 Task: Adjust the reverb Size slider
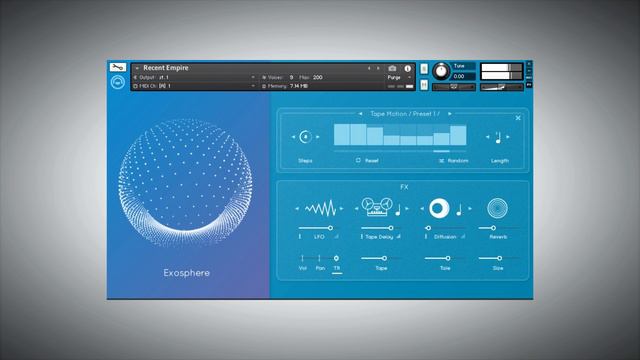click(x=498, y=258)
